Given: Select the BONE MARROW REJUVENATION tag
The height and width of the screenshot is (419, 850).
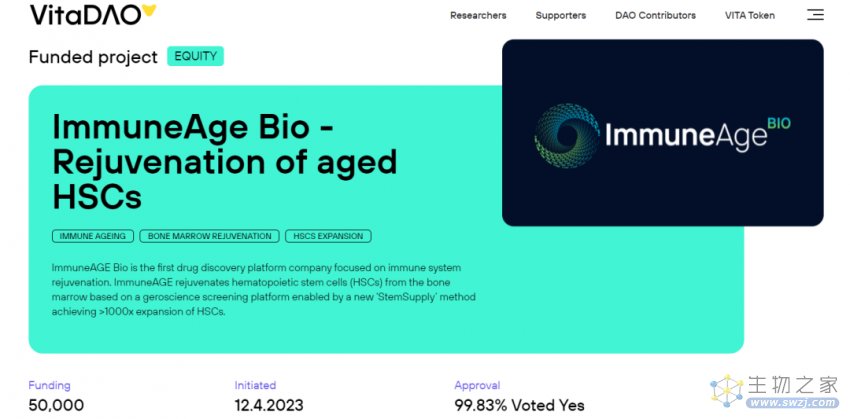Looking at the screenshot, I should [x=209, y=236].
